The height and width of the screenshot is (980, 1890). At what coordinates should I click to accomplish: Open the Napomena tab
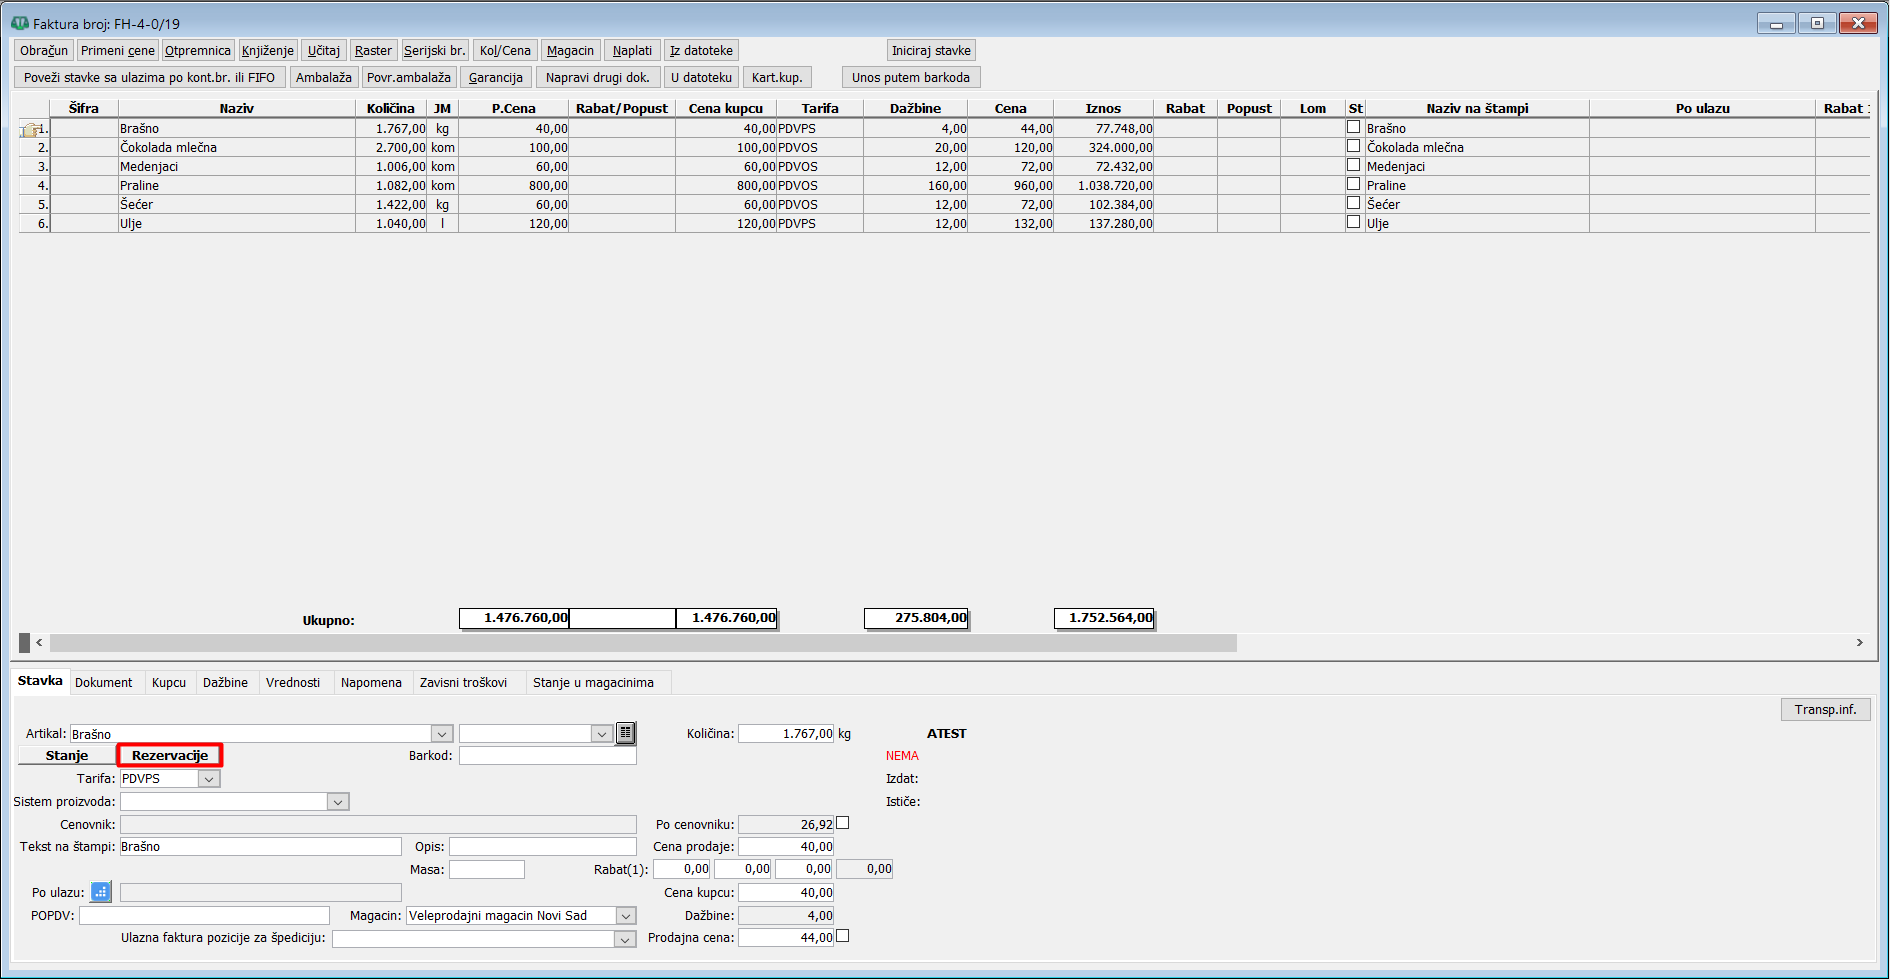(x=371, y=683)
